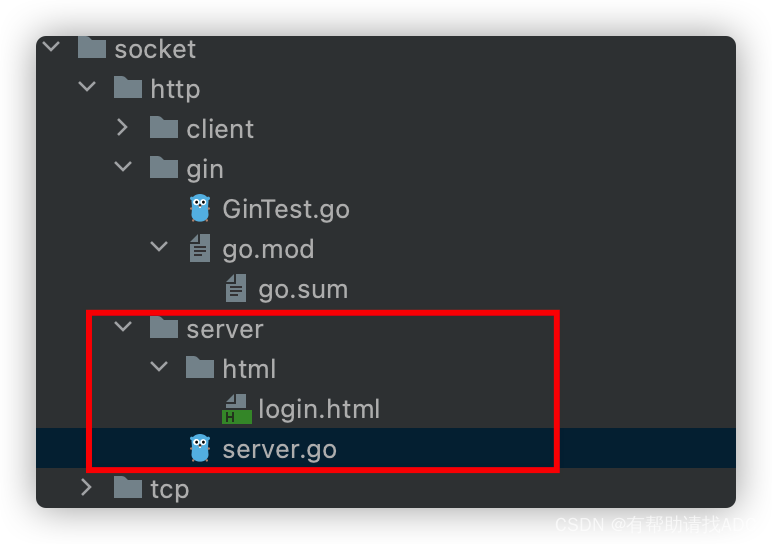This screenshot has width=772, height=544.
Task: Click the folder icon of the client directory
Action: [164, 128]
